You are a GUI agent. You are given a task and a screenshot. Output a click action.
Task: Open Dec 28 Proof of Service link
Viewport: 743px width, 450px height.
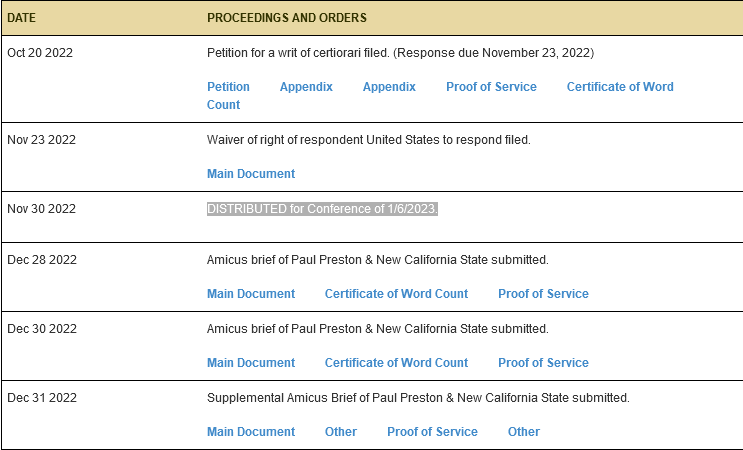click(x=543, y=294)
